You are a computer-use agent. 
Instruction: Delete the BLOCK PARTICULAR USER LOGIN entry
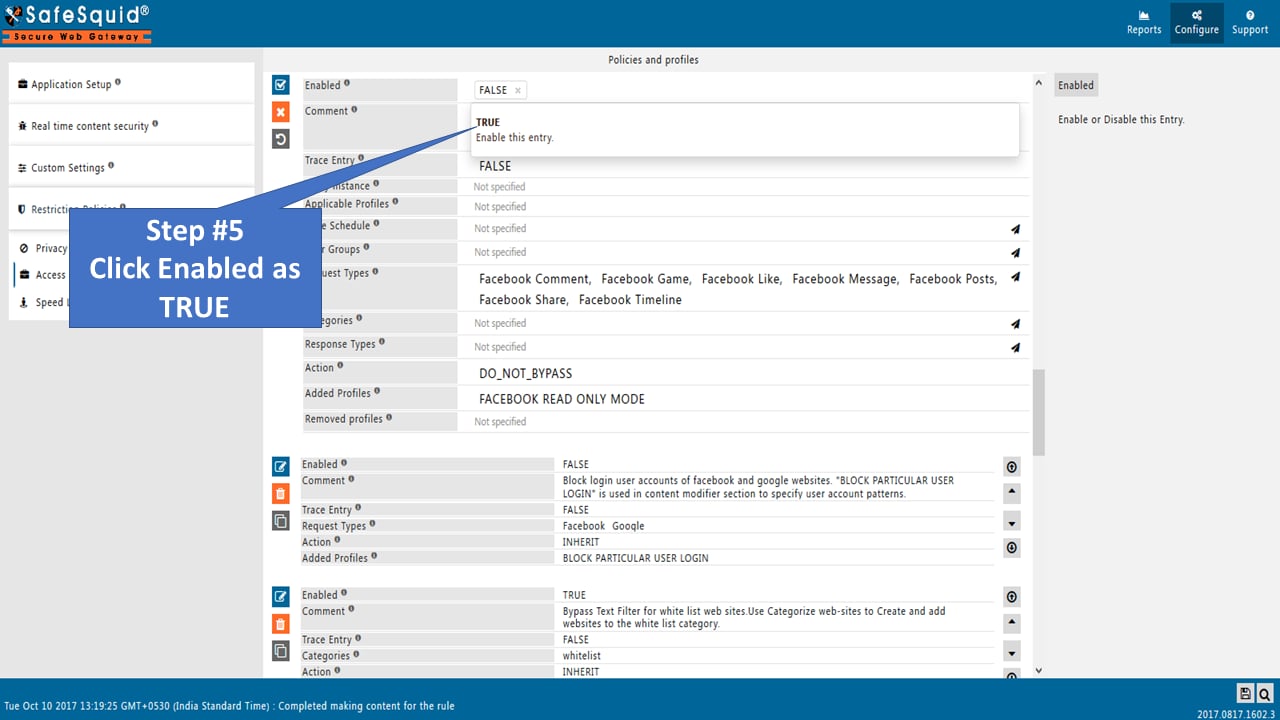(x=281, y=493)
